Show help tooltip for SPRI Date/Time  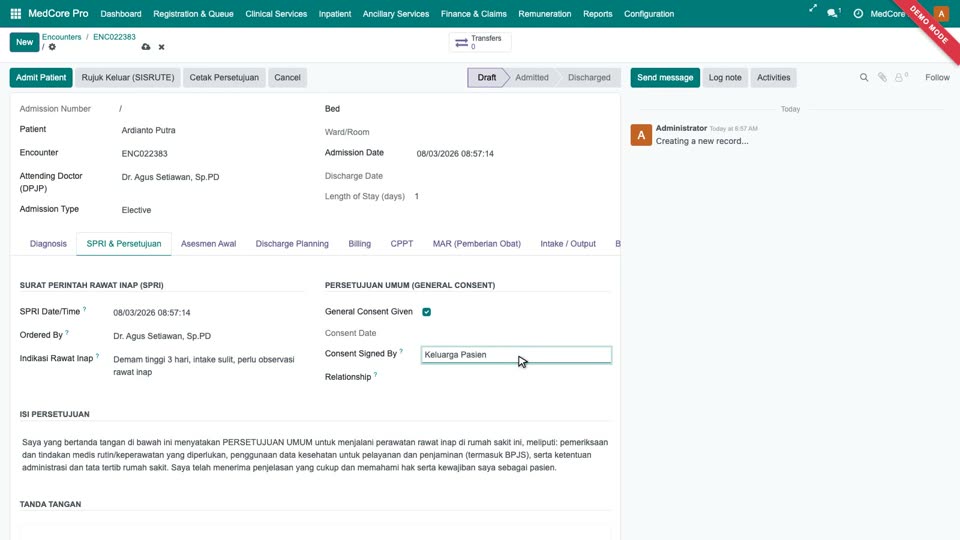(84, 309)
